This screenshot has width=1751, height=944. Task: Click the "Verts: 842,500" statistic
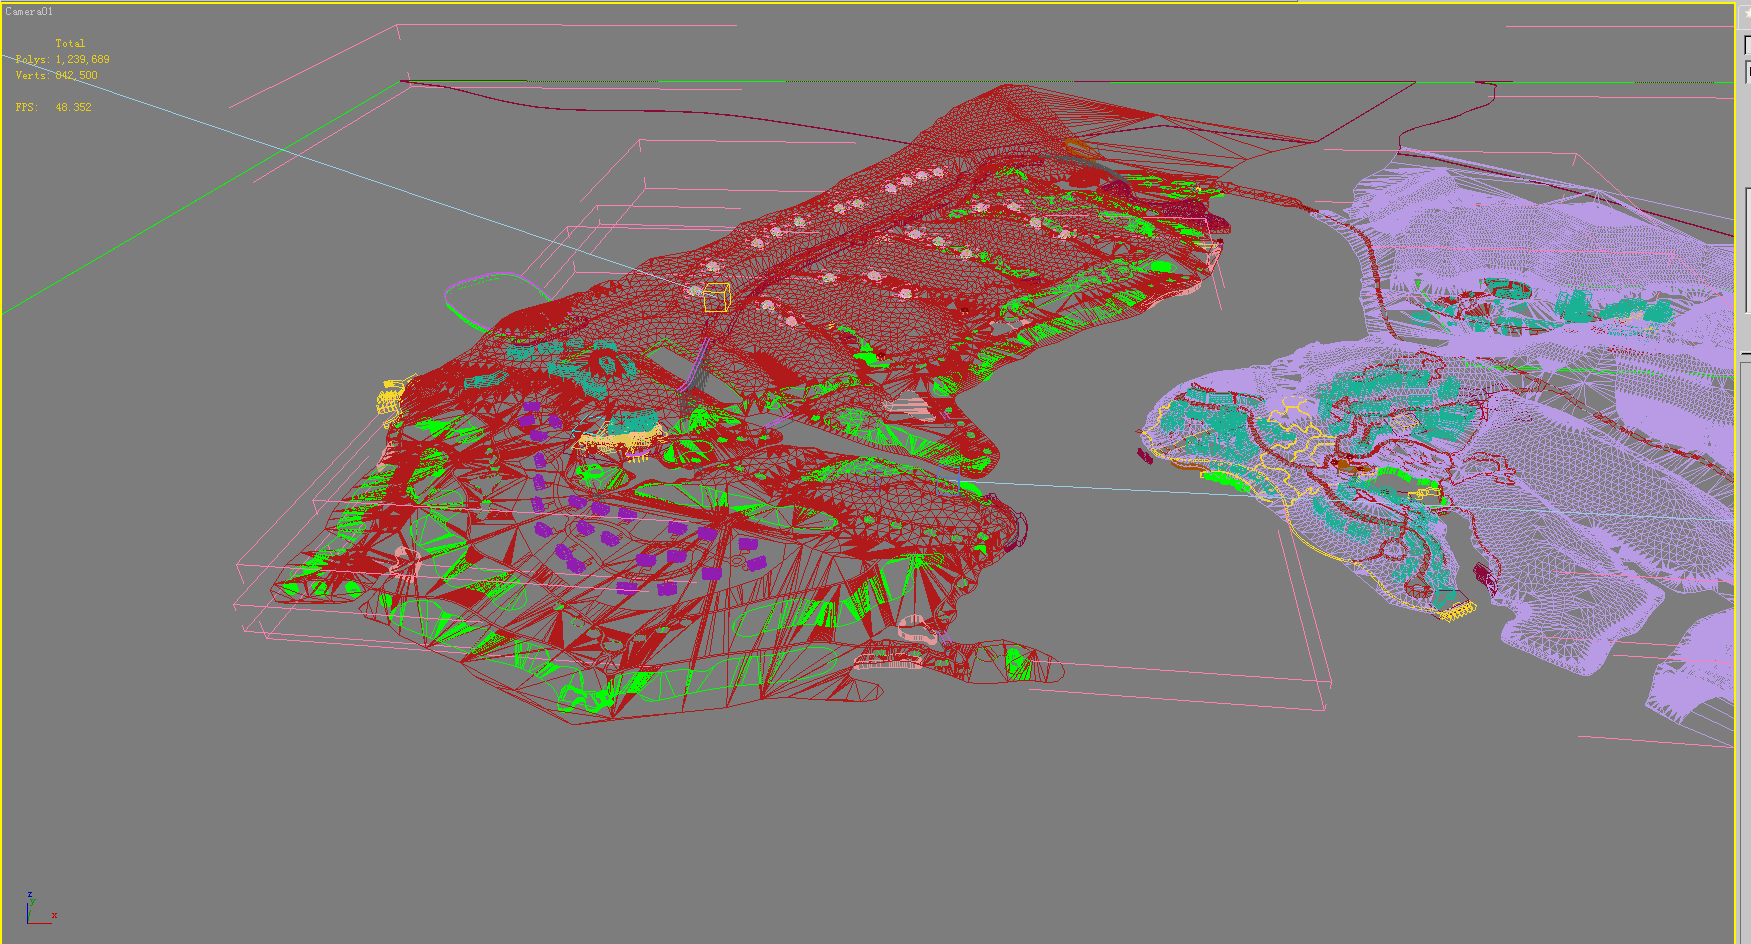click(x=56, y=76)
